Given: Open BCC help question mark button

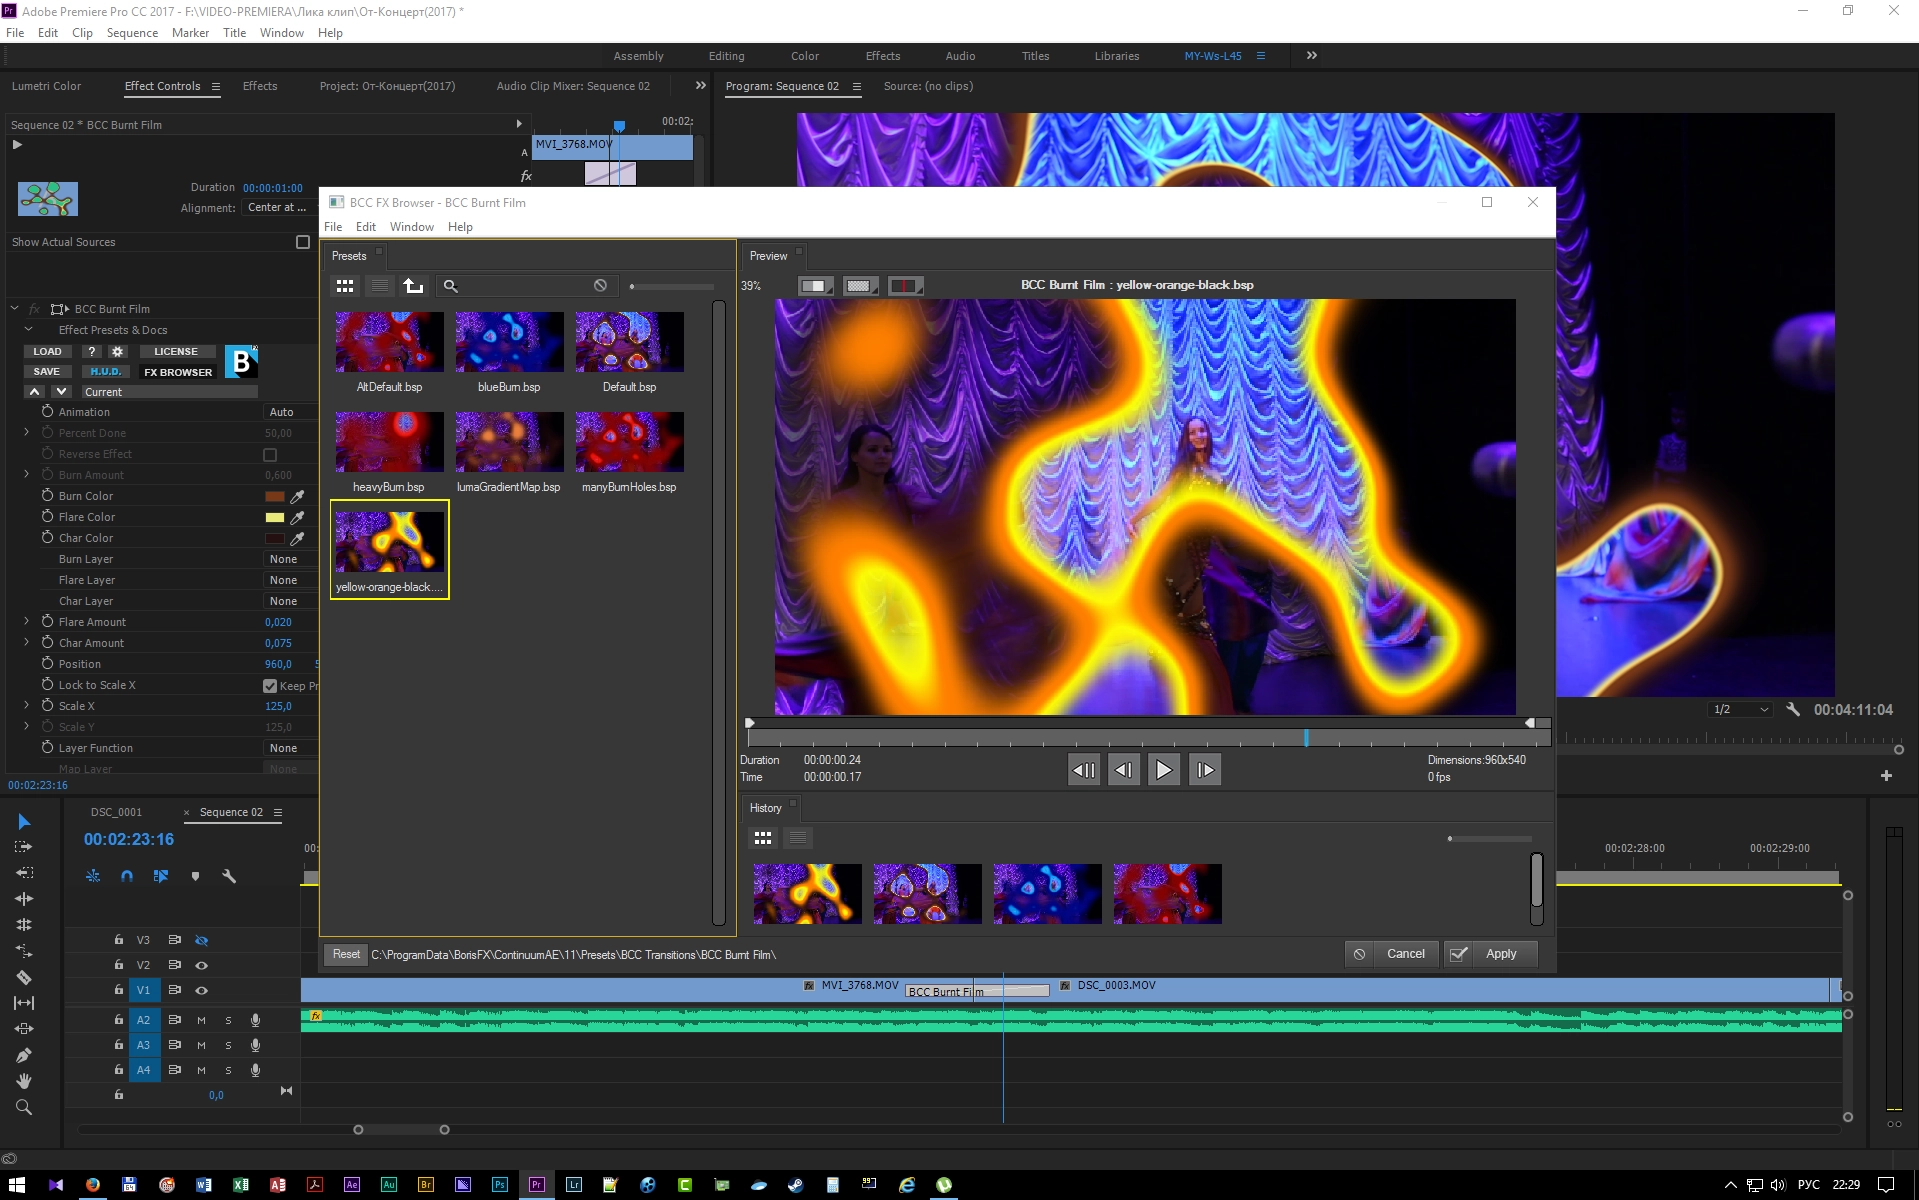Looking at the screenshot, I should [91, 351].
